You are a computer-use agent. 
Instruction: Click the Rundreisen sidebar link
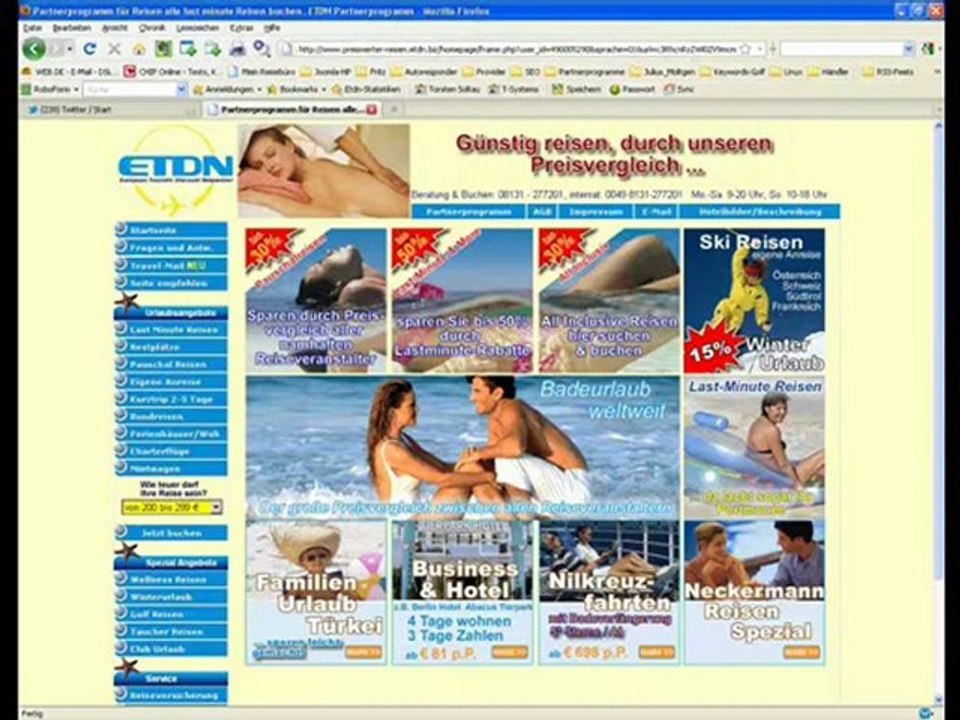[171, 416]
